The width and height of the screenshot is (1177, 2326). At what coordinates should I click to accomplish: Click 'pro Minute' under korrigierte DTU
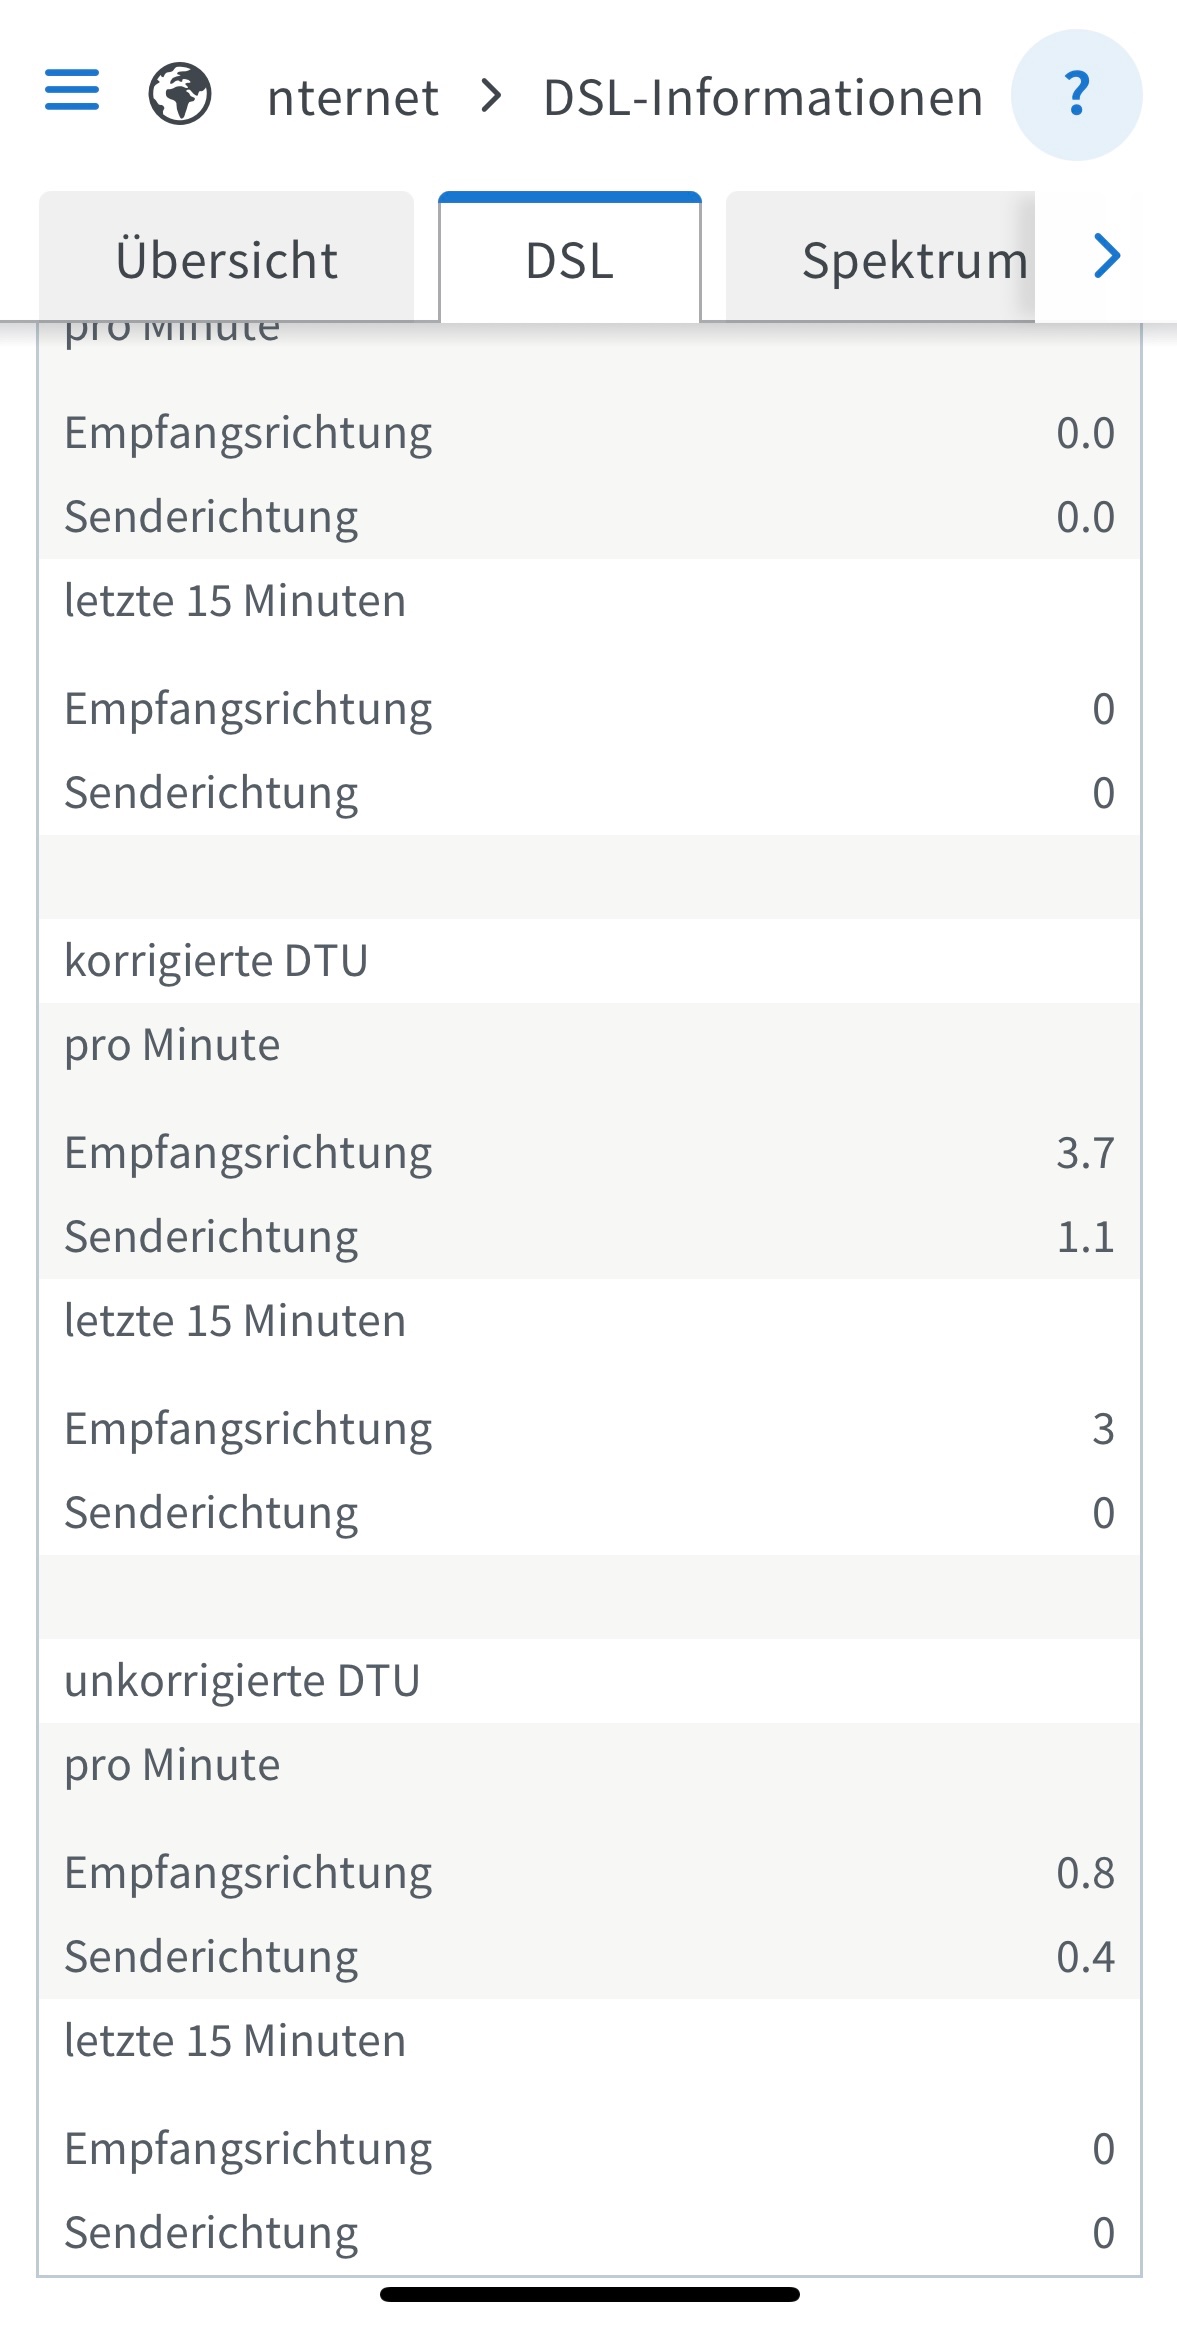173,1045
